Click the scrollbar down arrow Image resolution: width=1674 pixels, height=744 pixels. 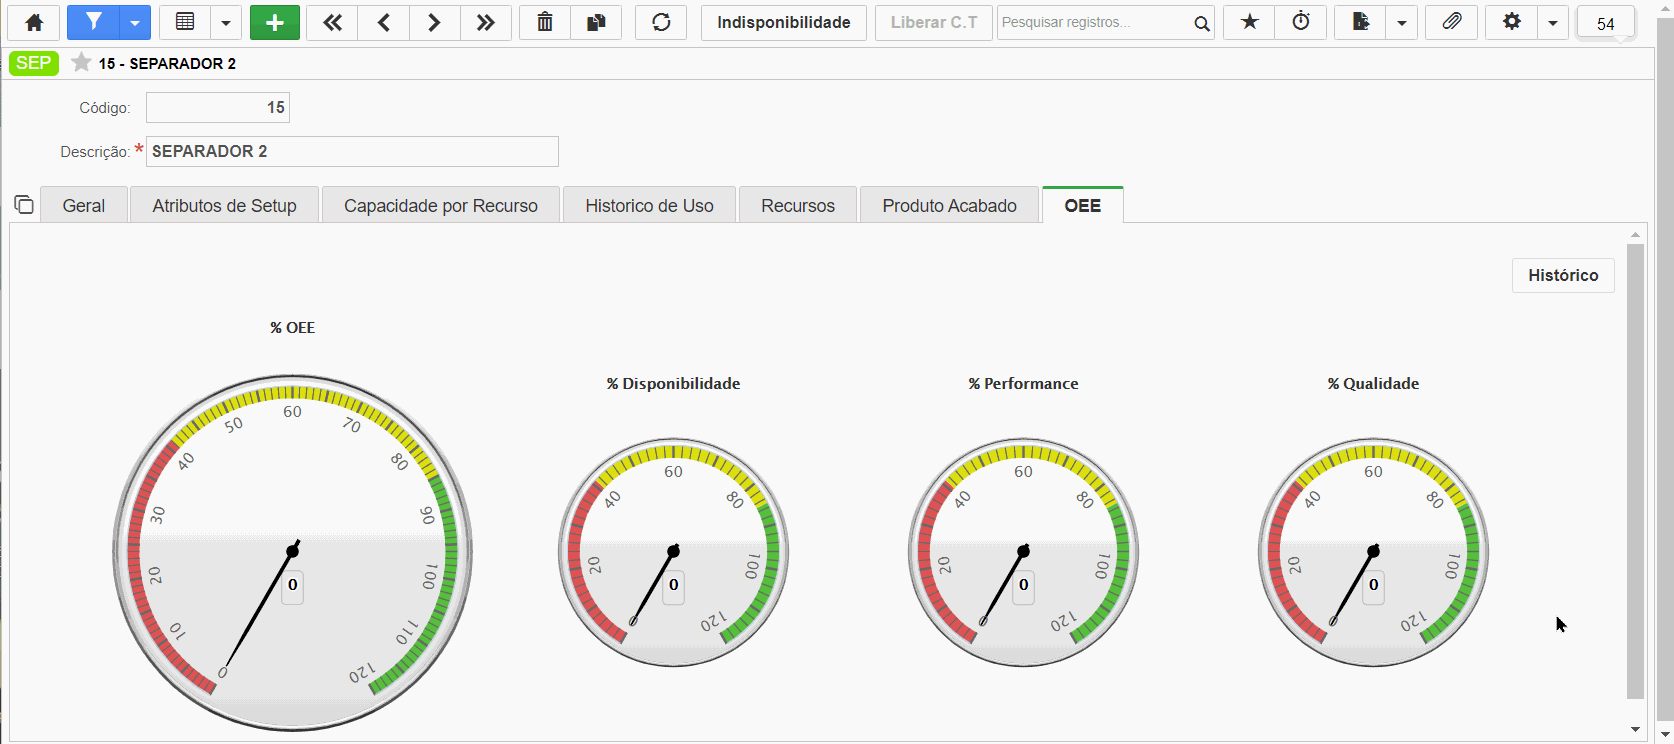click(x=1635, y=730)
